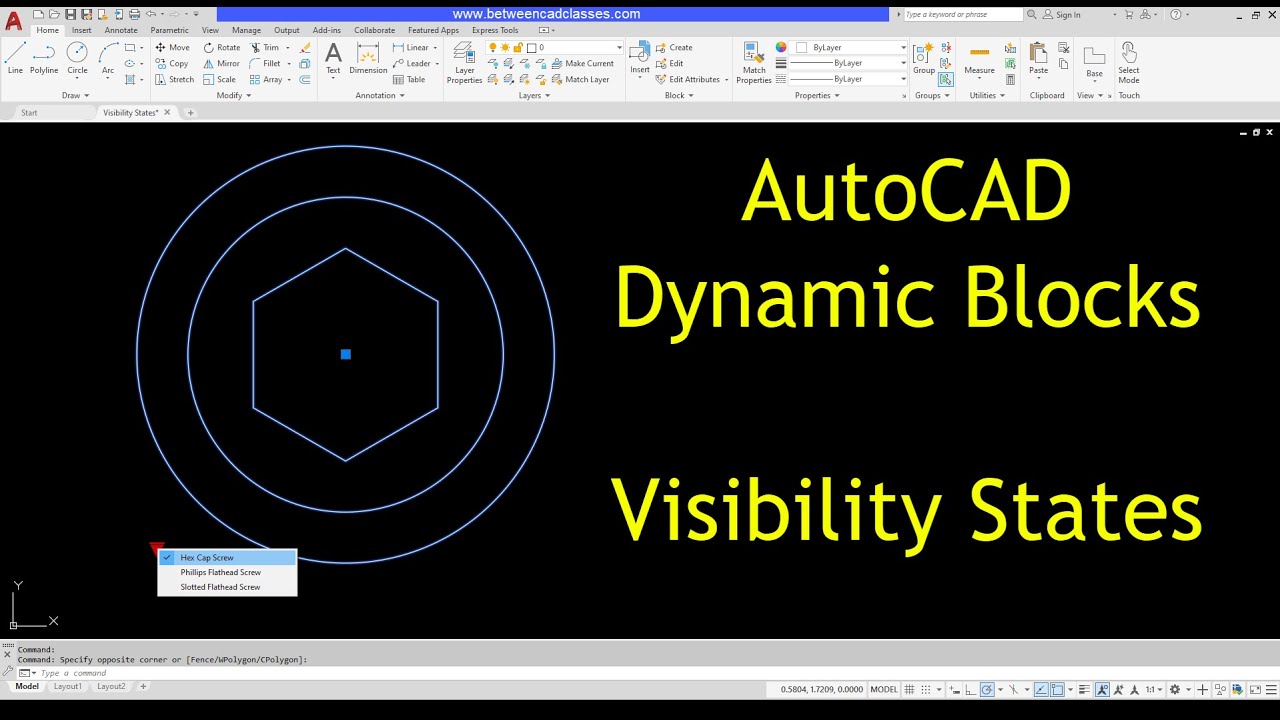Click the blue center grip of block

pyautogui.click(x=345, y=354)
